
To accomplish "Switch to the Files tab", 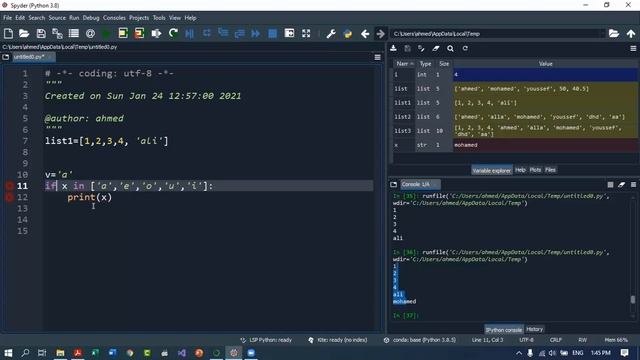I will (x=550, y=170).
